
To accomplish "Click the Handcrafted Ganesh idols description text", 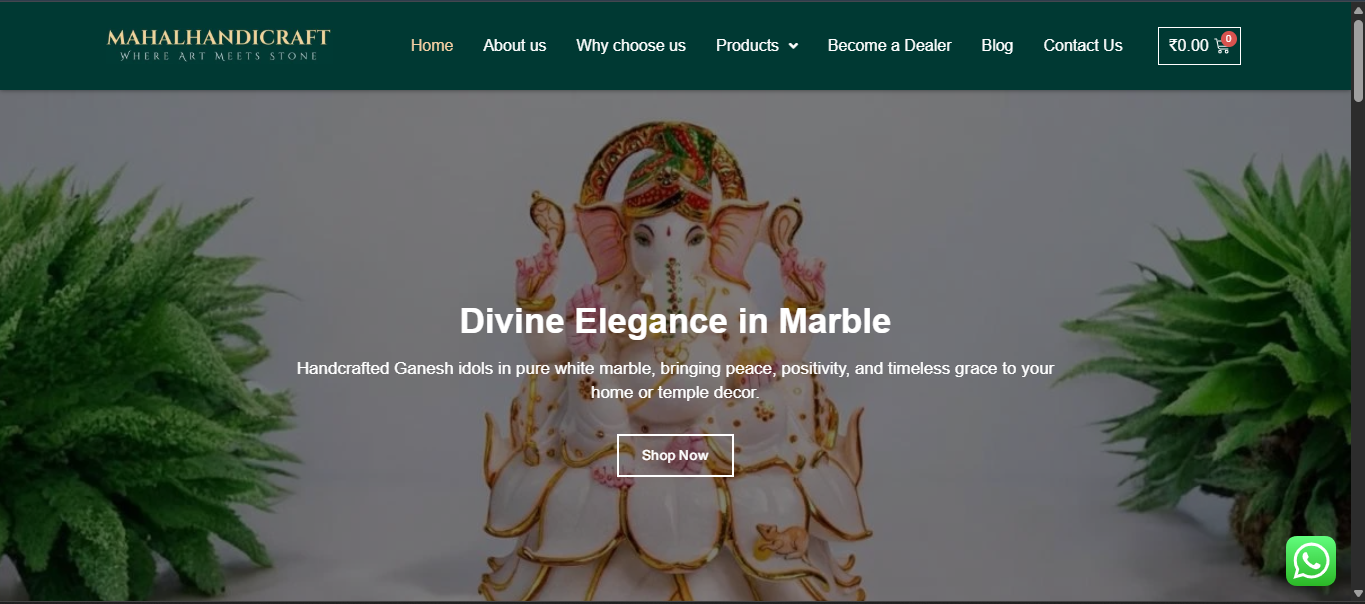I will 675,380.
